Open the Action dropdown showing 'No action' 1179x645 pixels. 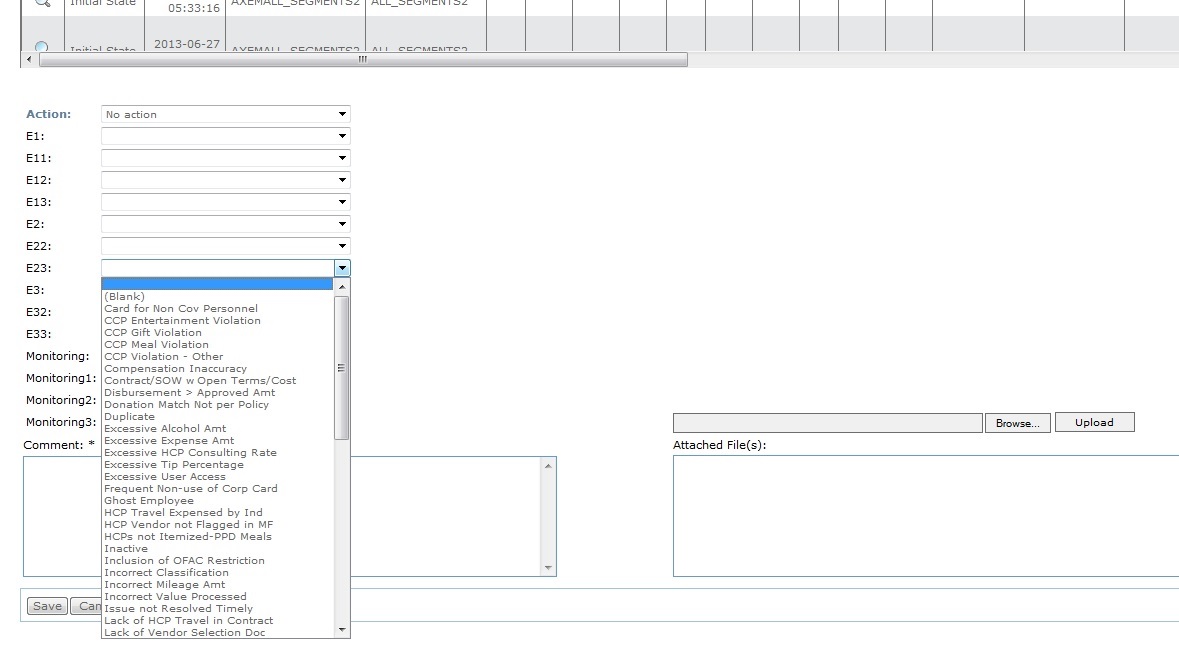click(x=343, y=114)
